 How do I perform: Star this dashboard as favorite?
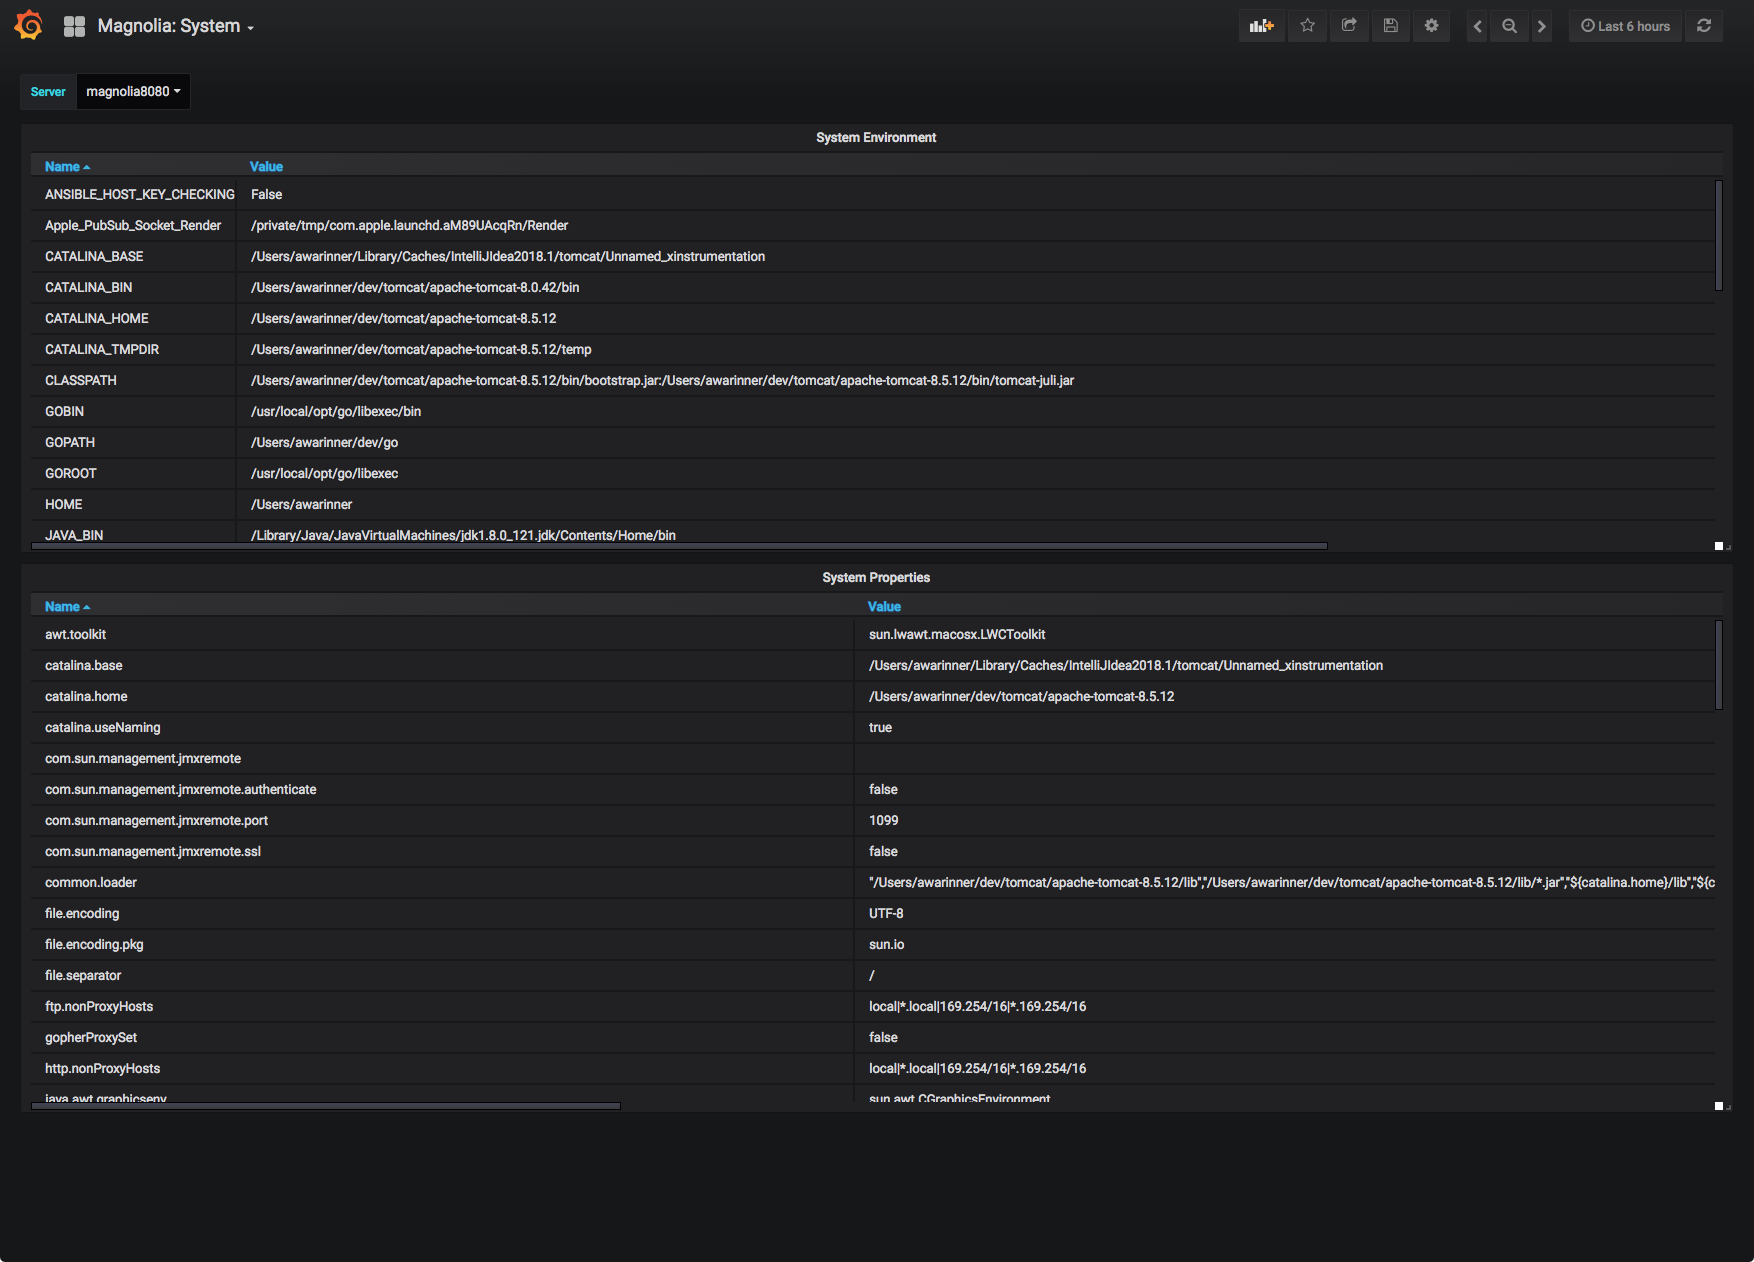coord(1307,26)
